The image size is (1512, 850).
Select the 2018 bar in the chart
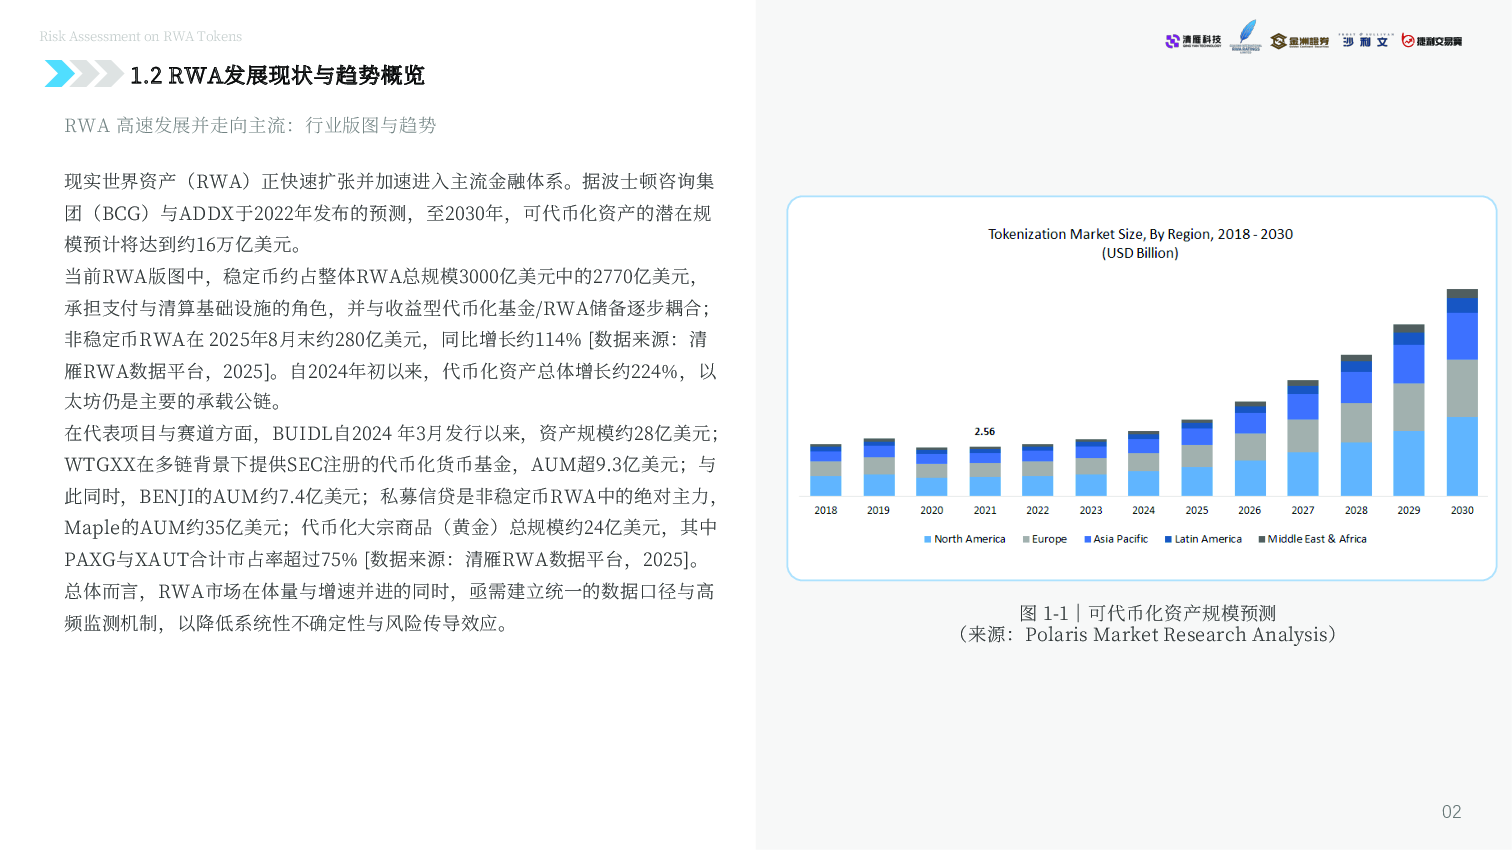825,470
